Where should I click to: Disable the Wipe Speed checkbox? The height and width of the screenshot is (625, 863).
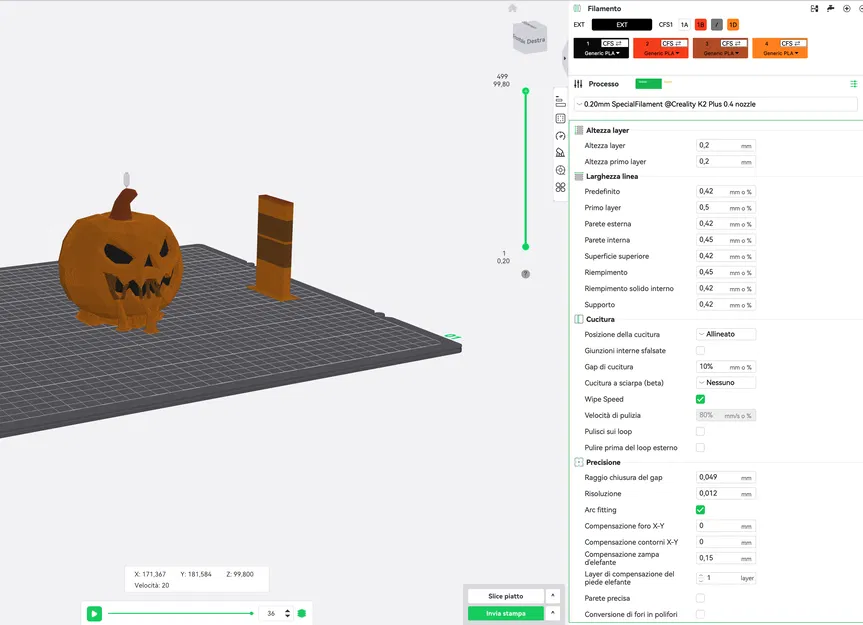(700, 399)
